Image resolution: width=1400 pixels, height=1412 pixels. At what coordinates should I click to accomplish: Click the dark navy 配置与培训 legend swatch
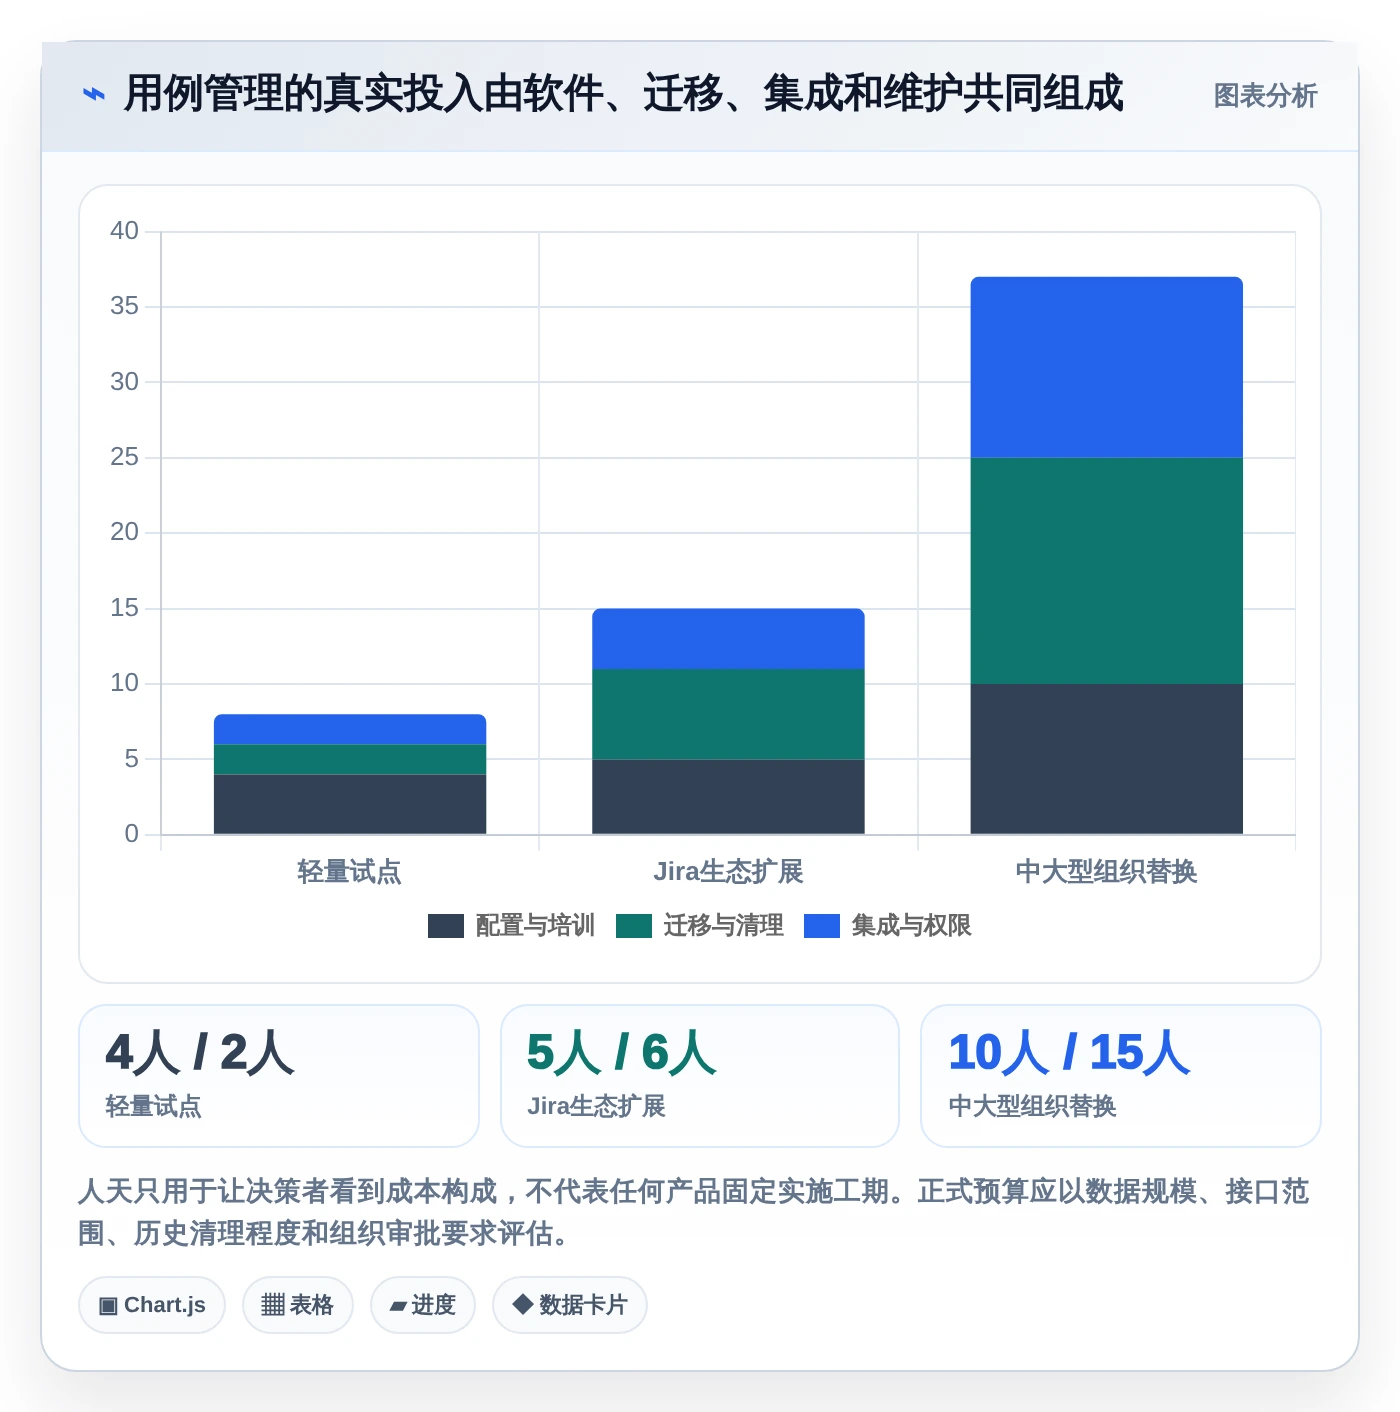point(445,926)
